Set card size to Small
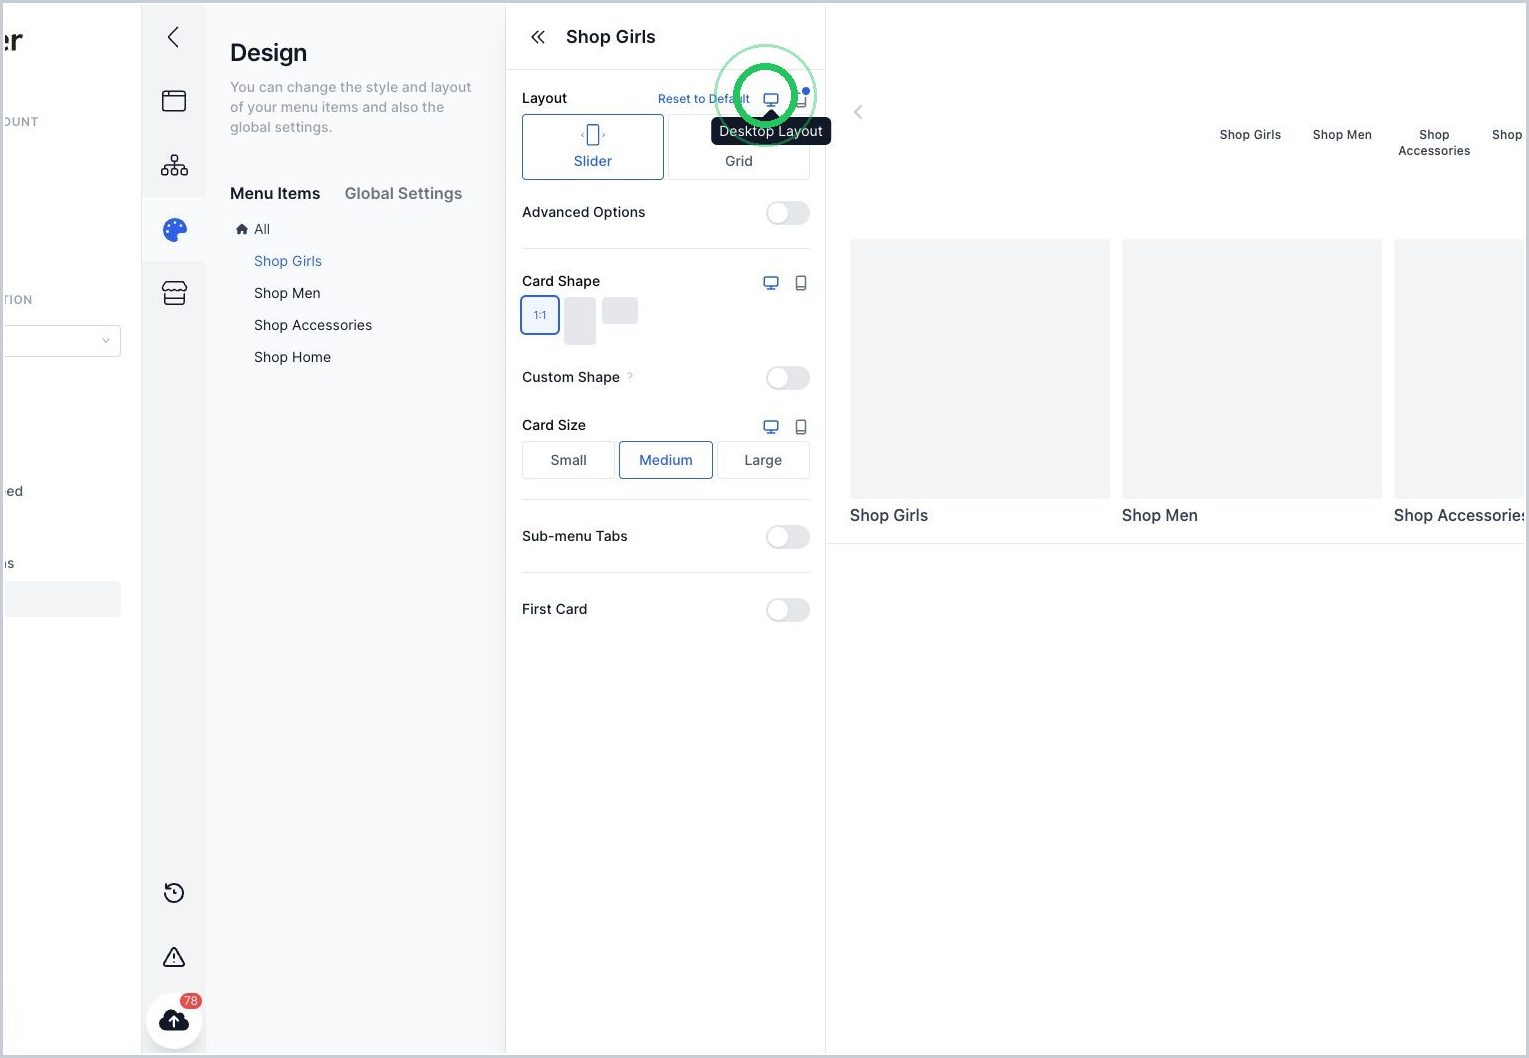The height and width of the screenshot is (1058, 1529). (x=568, y=460)
